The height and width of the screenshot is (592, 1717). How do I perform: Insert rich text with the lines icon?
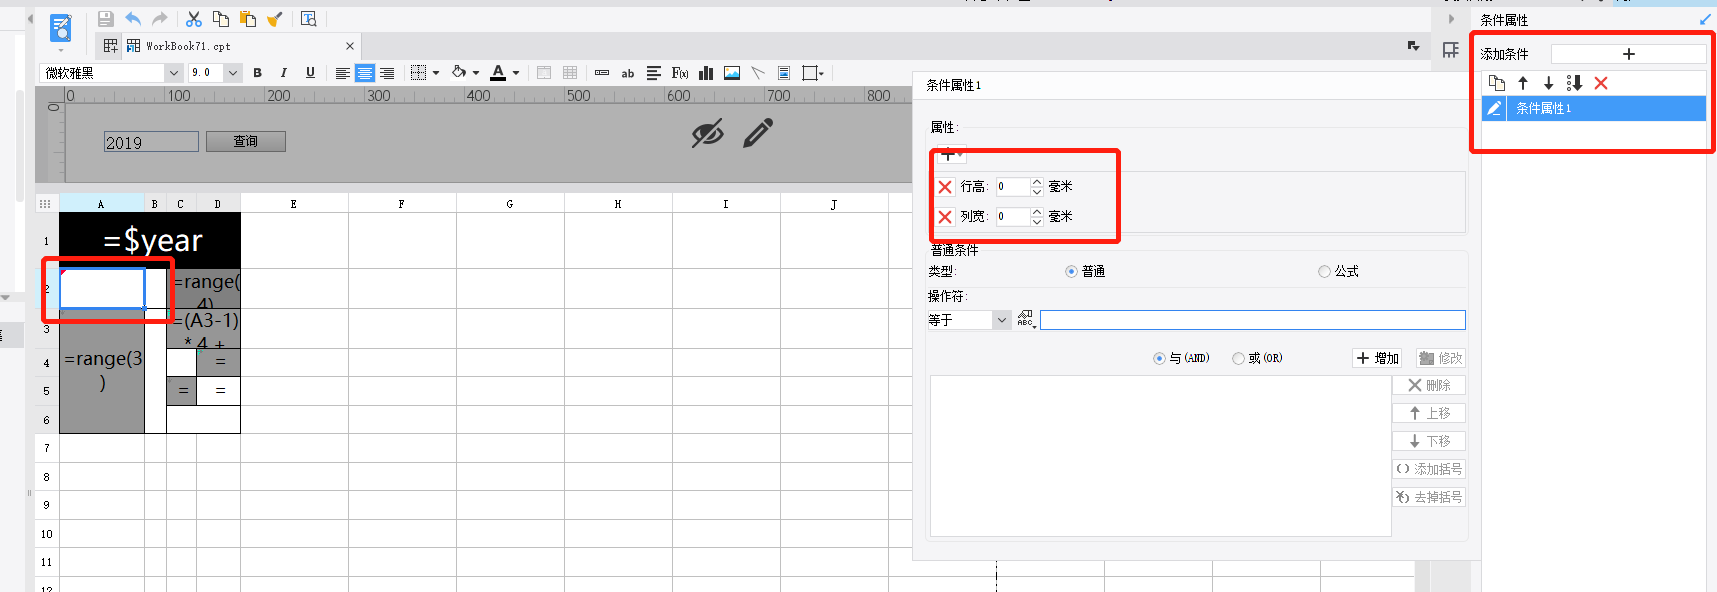pos(654,73)
